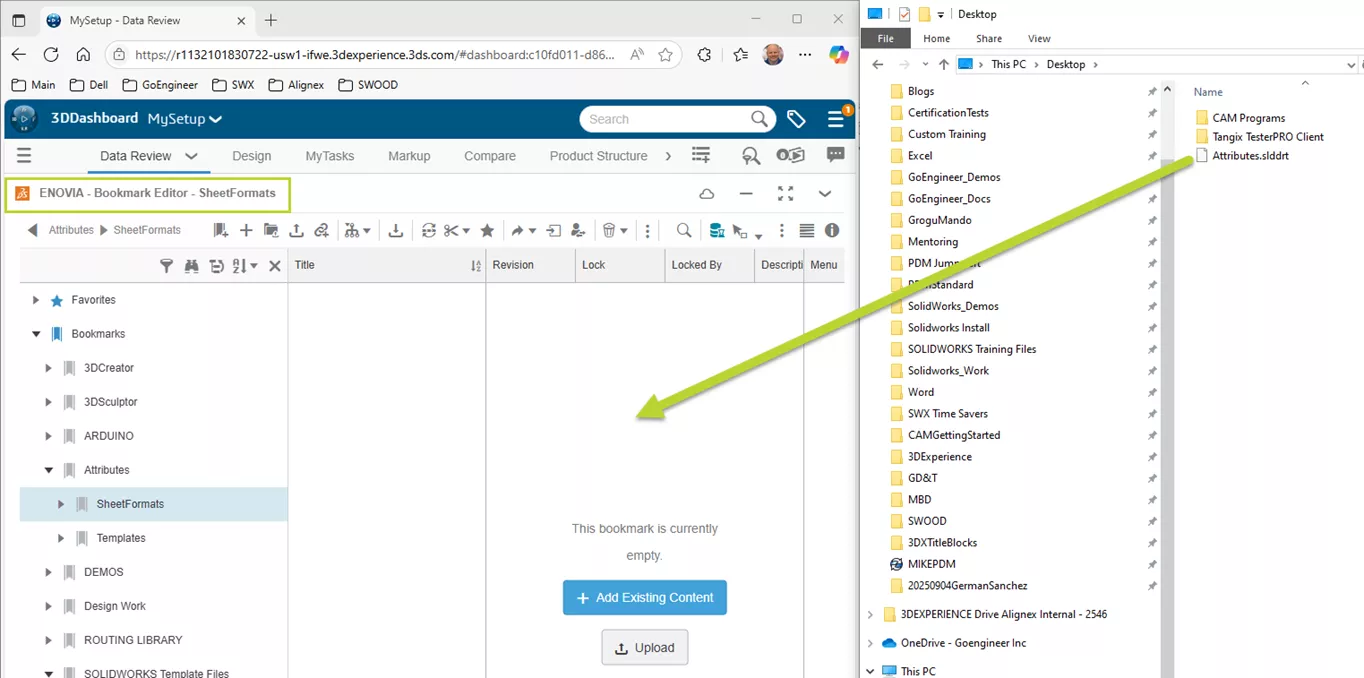Click the information icon at the toolbar's right end

coord(830,230)
